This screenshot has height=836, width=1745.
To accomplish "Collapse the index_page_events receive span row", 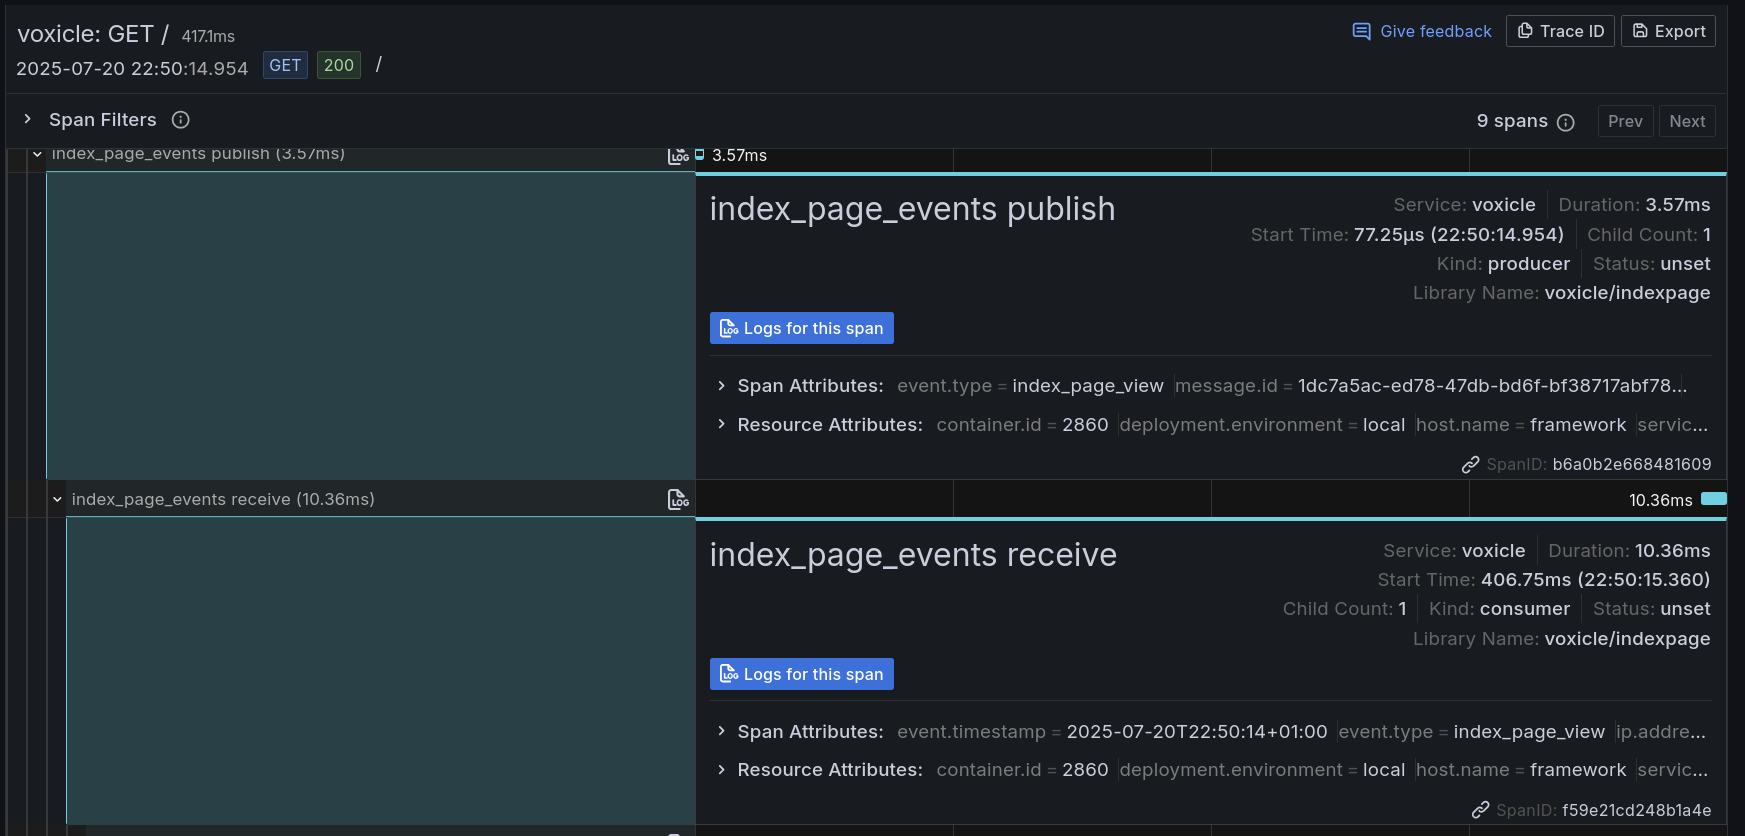I will 57,499.
